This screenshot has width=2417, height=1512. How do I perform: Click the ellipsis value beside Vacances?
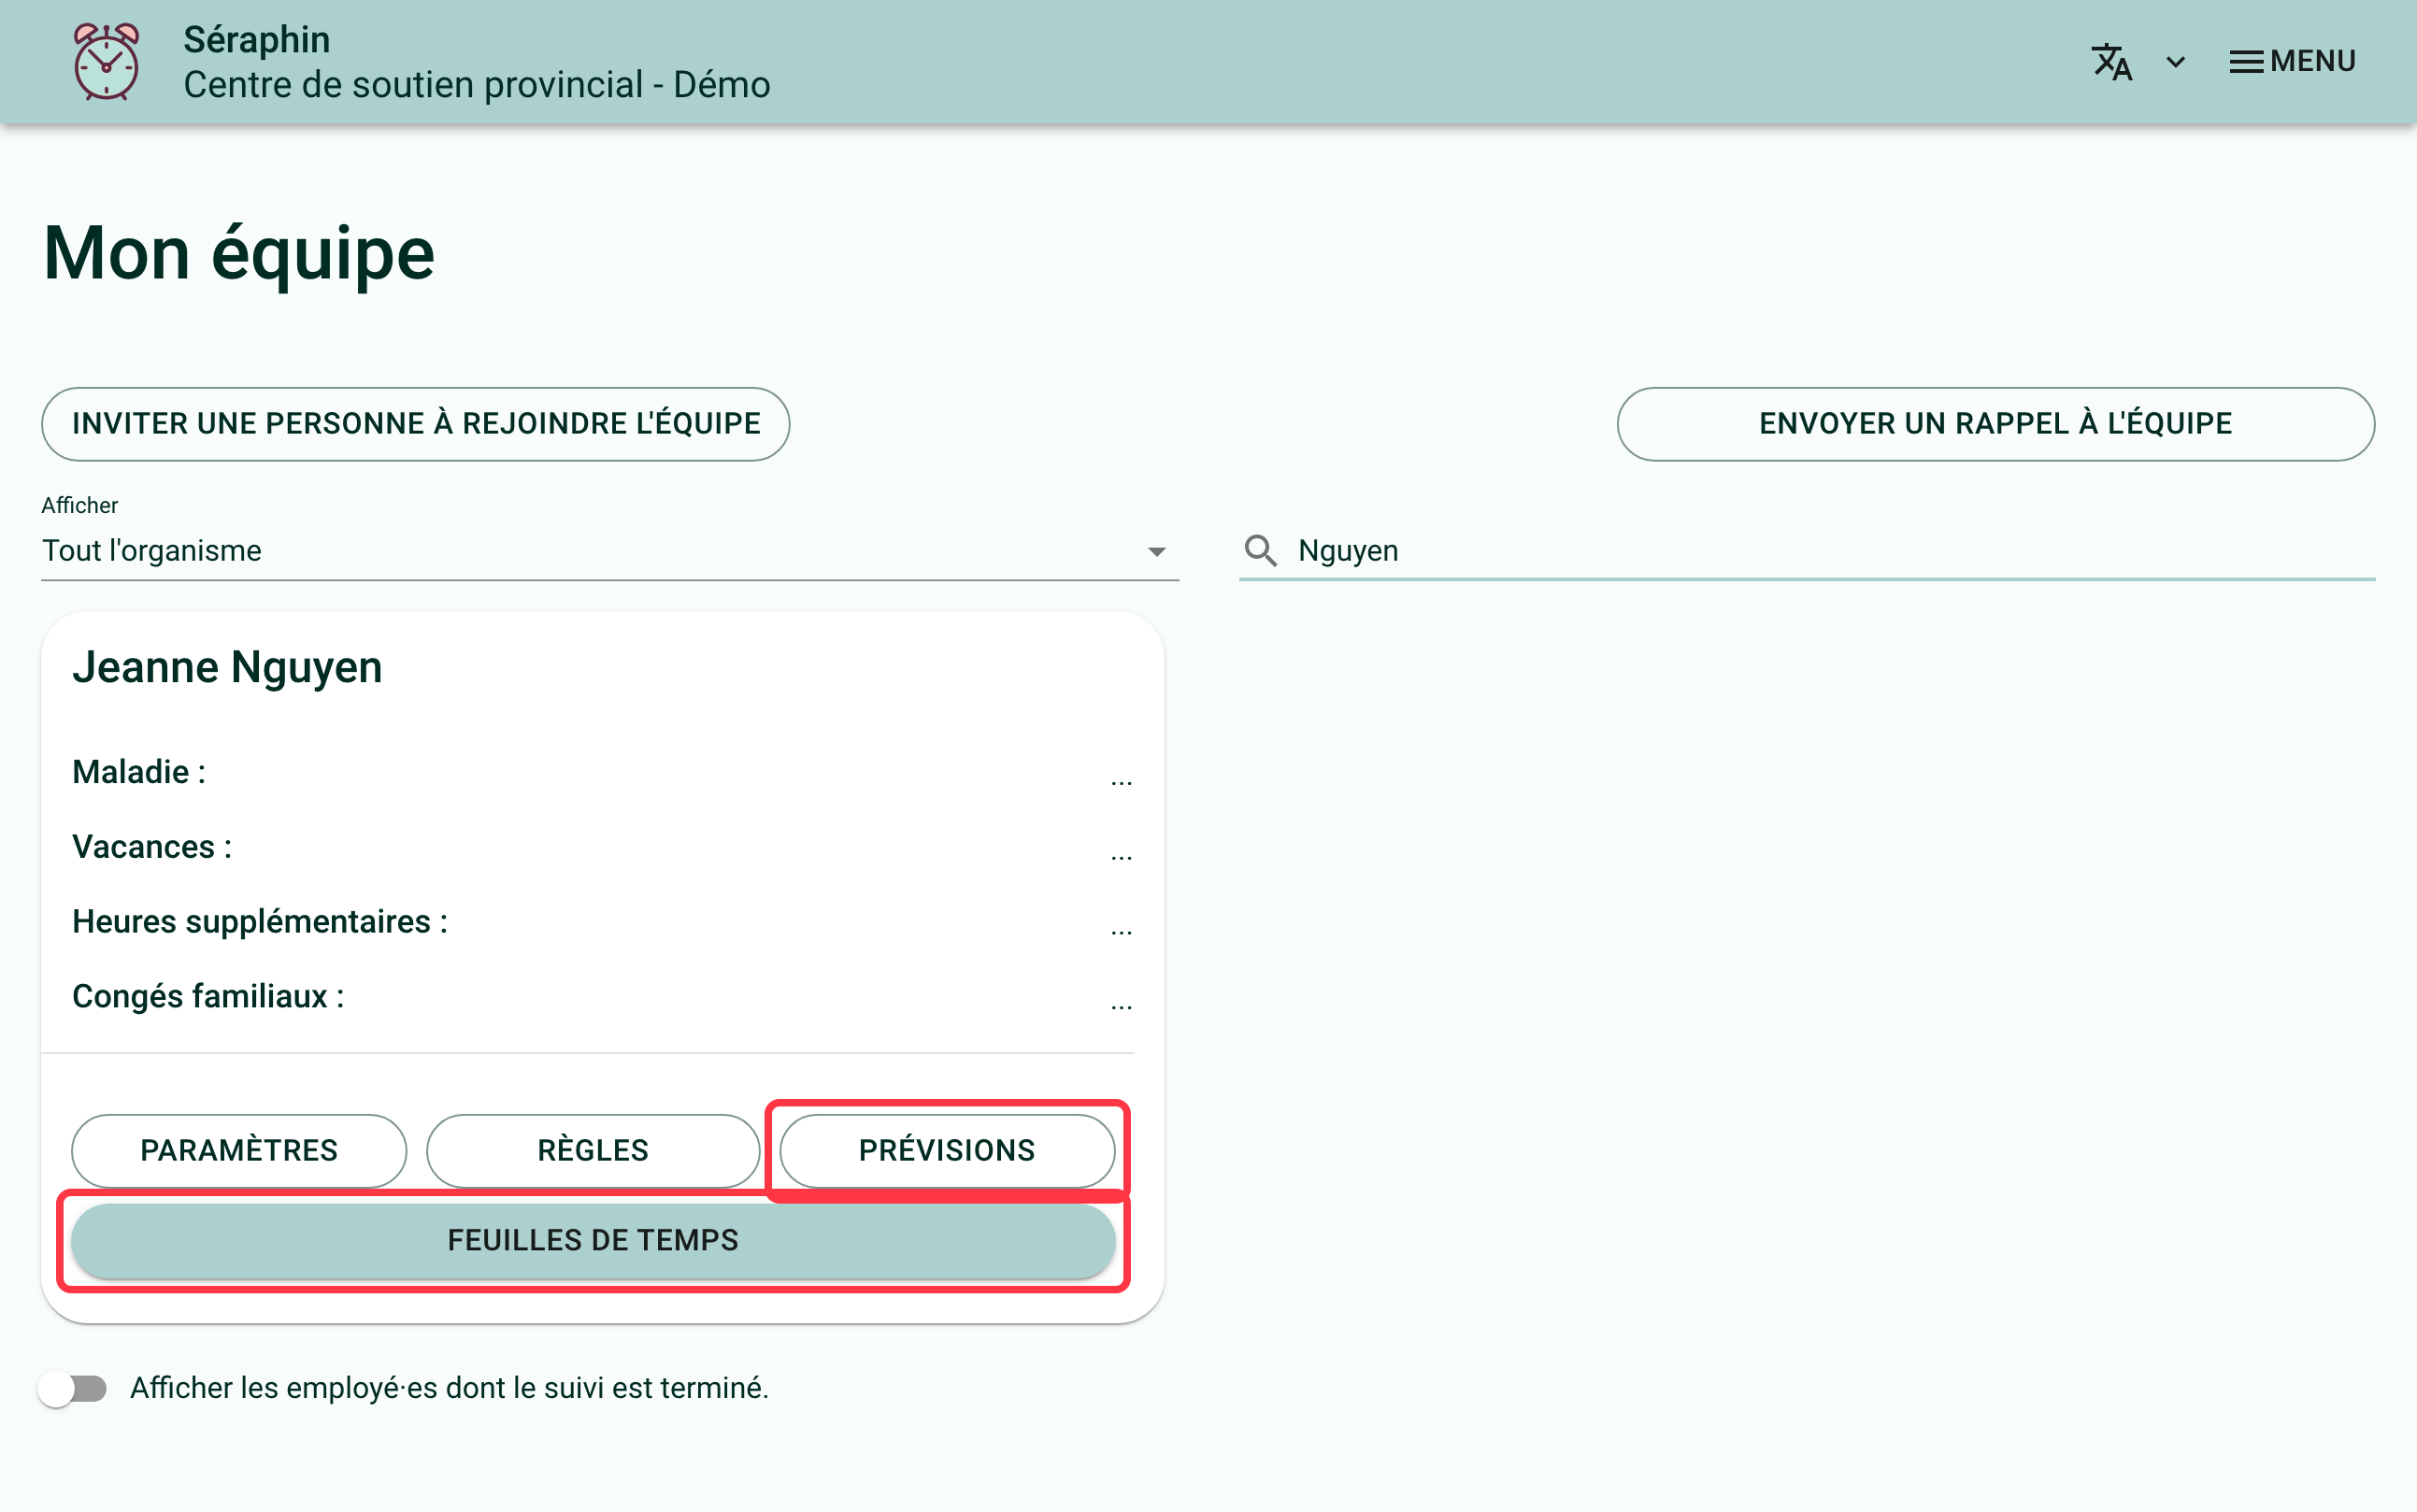1121,857
